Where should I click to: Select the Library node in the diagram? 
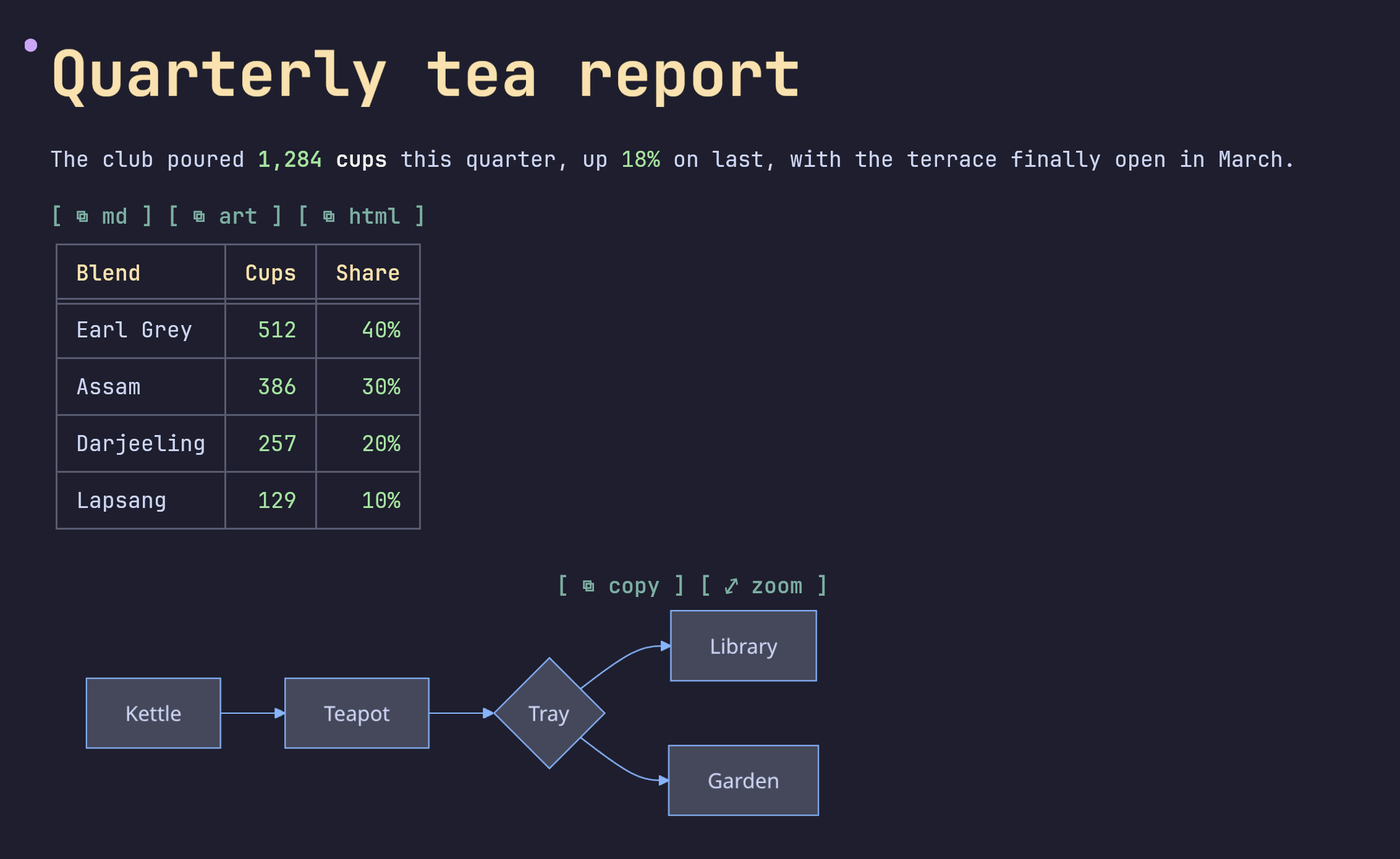[x=743, y=646]
